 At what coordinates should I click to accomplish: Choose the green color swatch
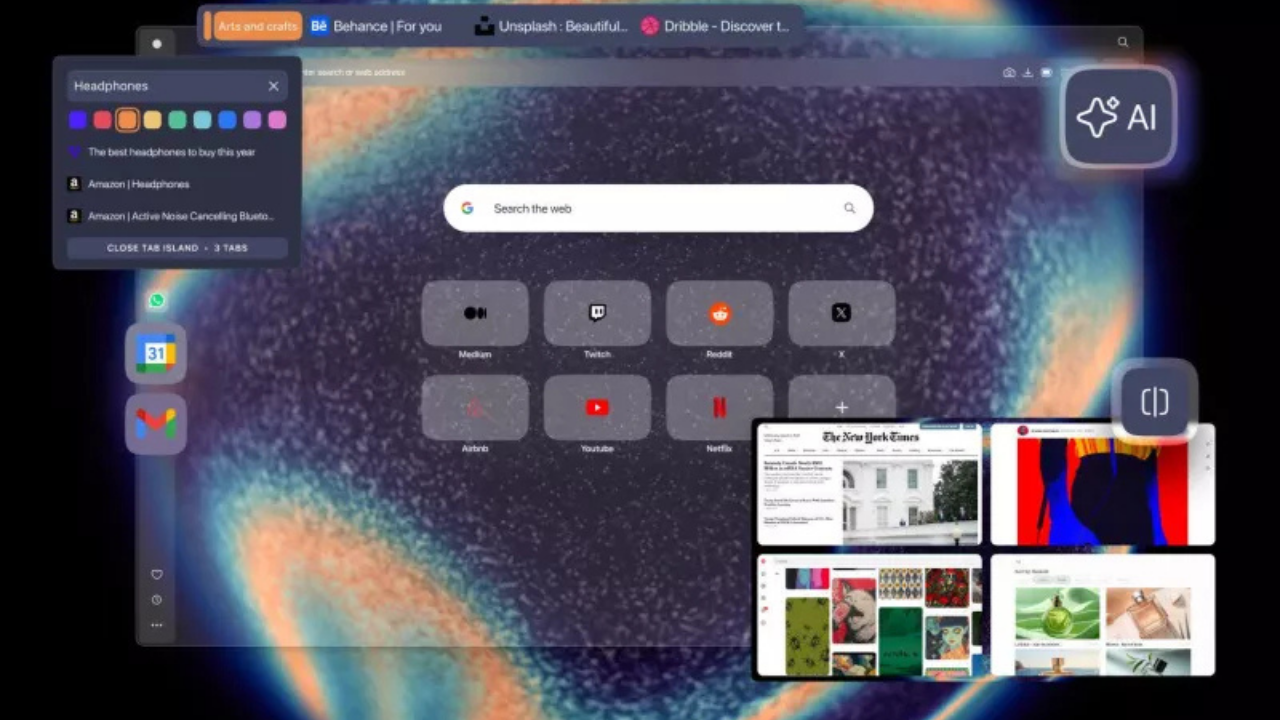coord(177,120)
